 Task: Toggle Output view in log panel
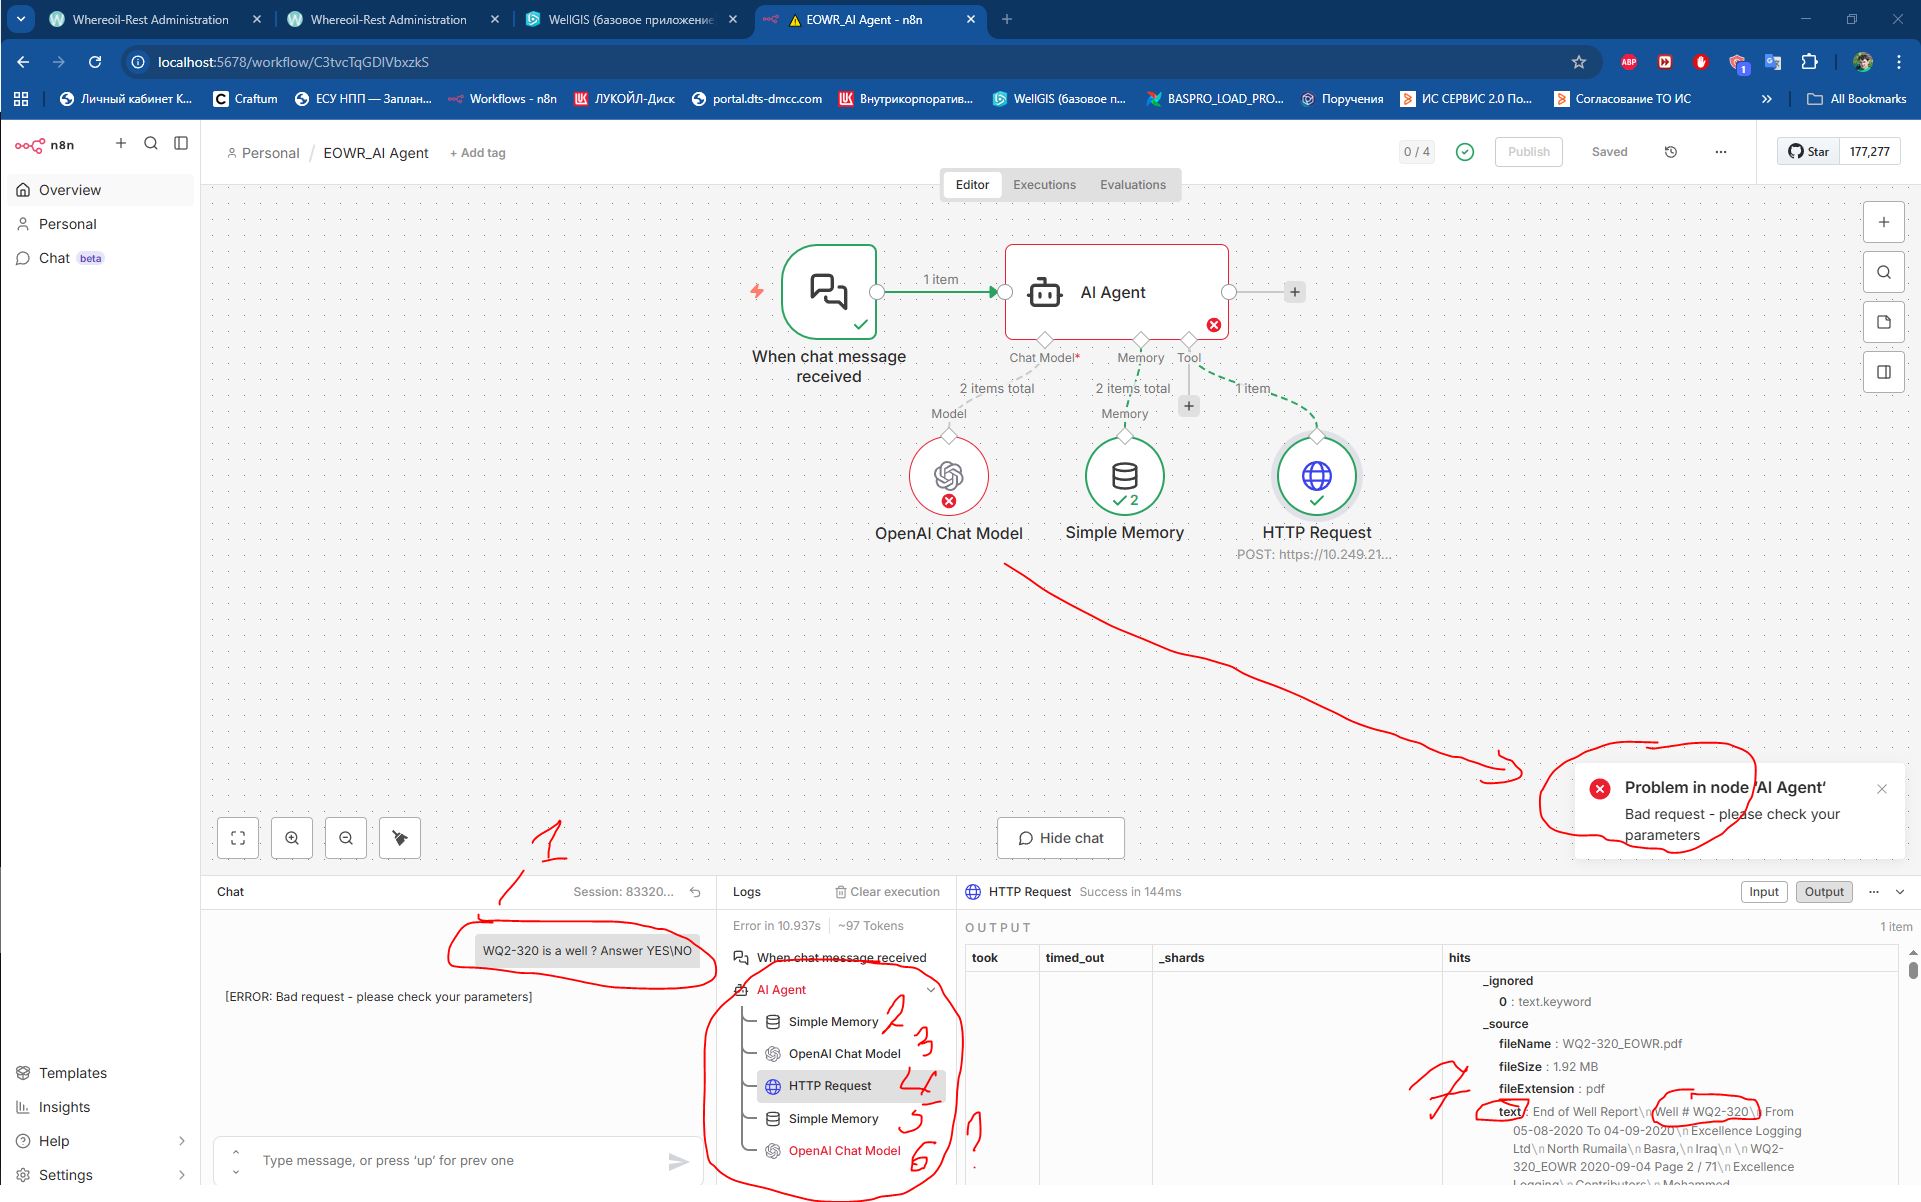pyautogui.click(x=1823, y=892)
